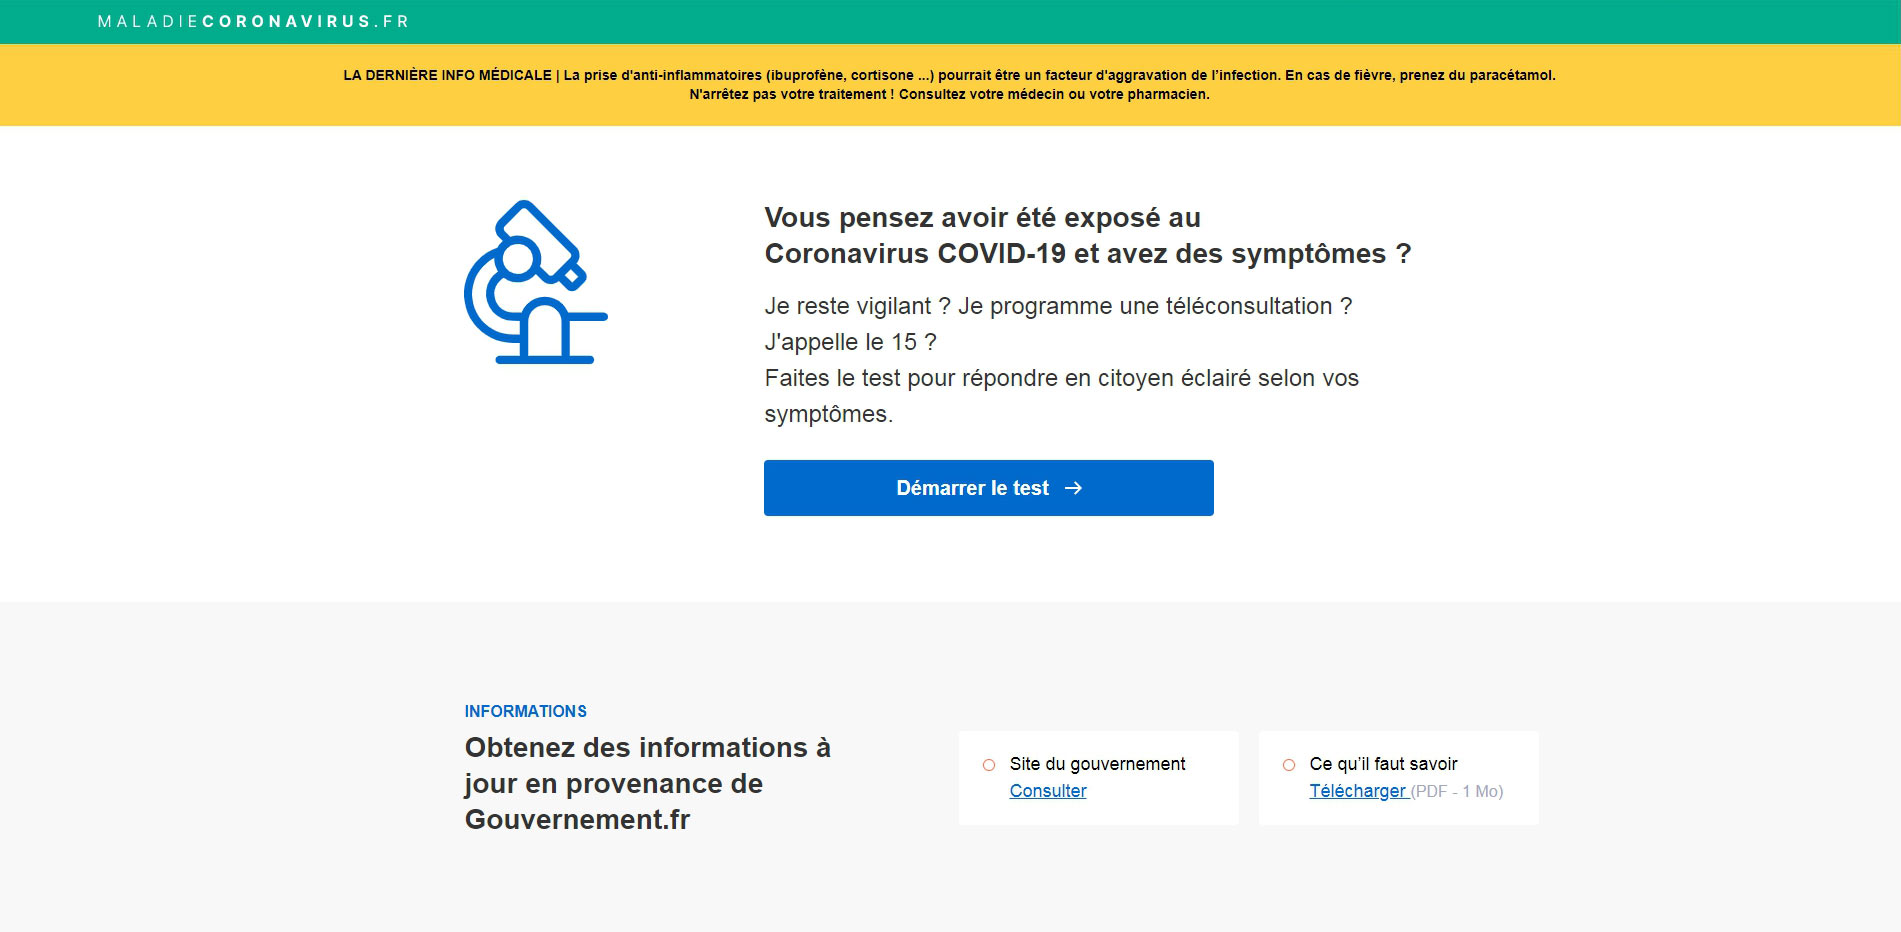Click the 'N'arrêtez pas votre traitement' banner line
The width and height of the screenshot is (1901, 932).
[x=949, y=95]
